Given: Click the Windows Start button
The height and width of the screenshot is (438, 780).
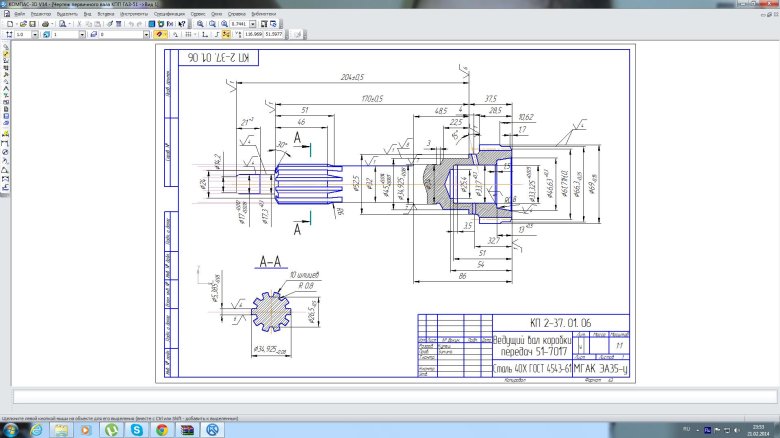Looking at the screenshot, I should 11,429.
